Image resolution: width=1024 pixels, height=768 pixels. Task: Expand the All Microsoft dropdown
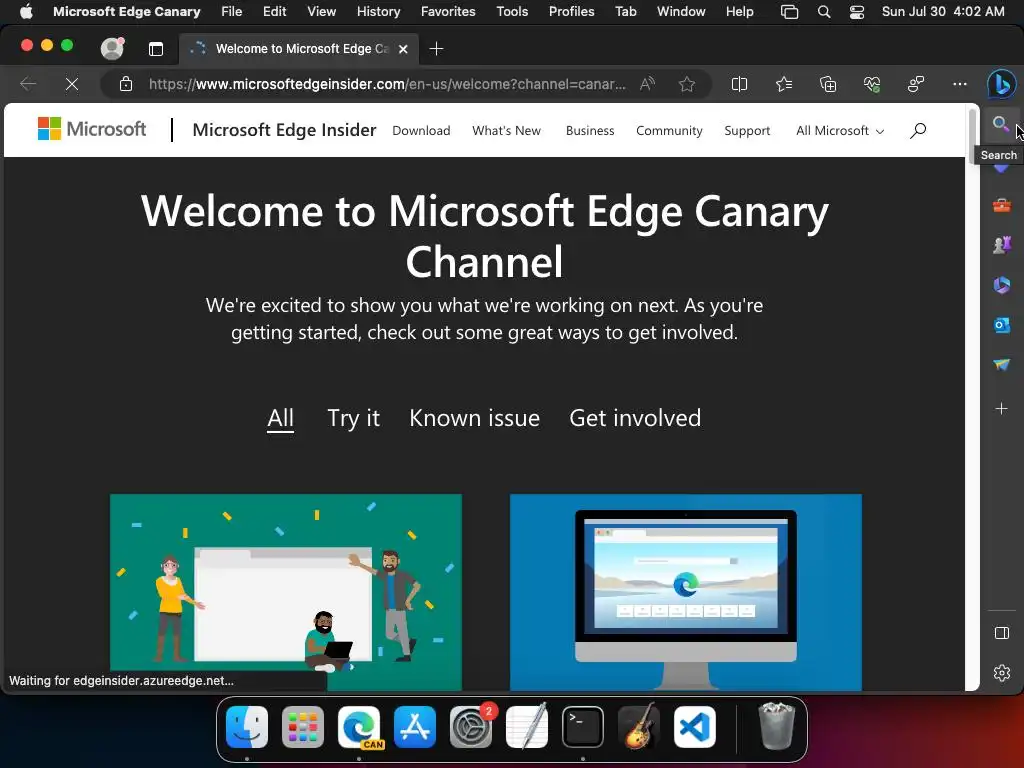tap(840, 131)
